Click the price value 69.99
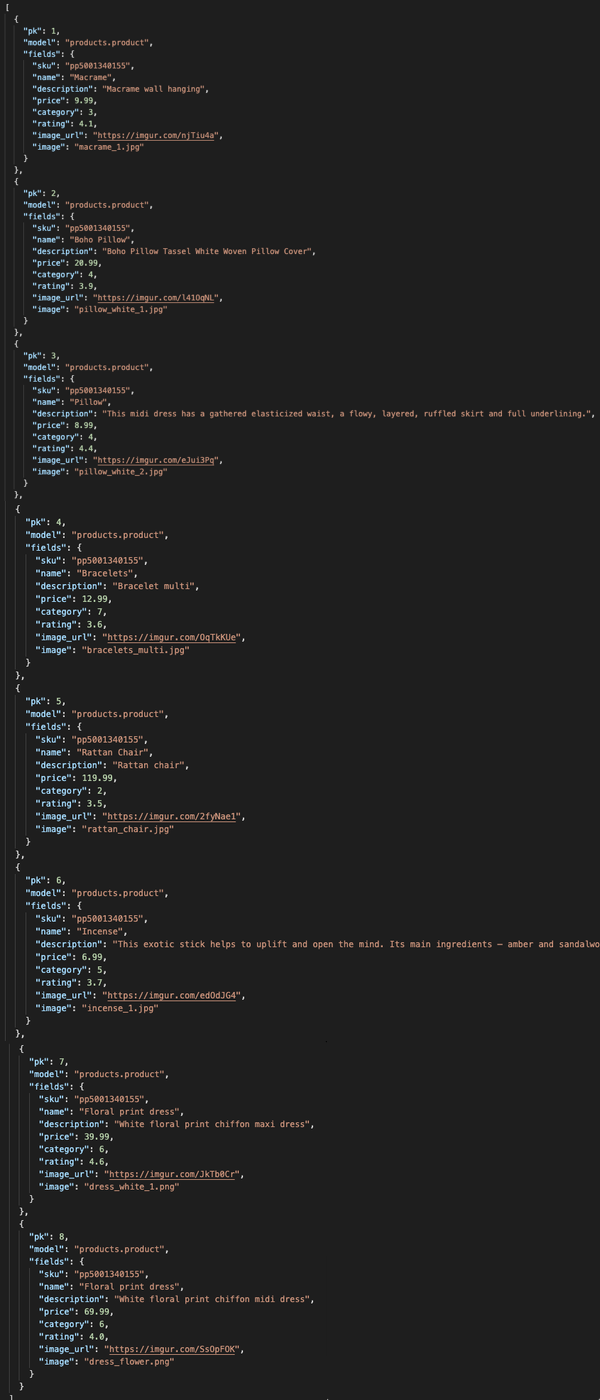Screen dimensions: 600x1400 pos(100,1311)
